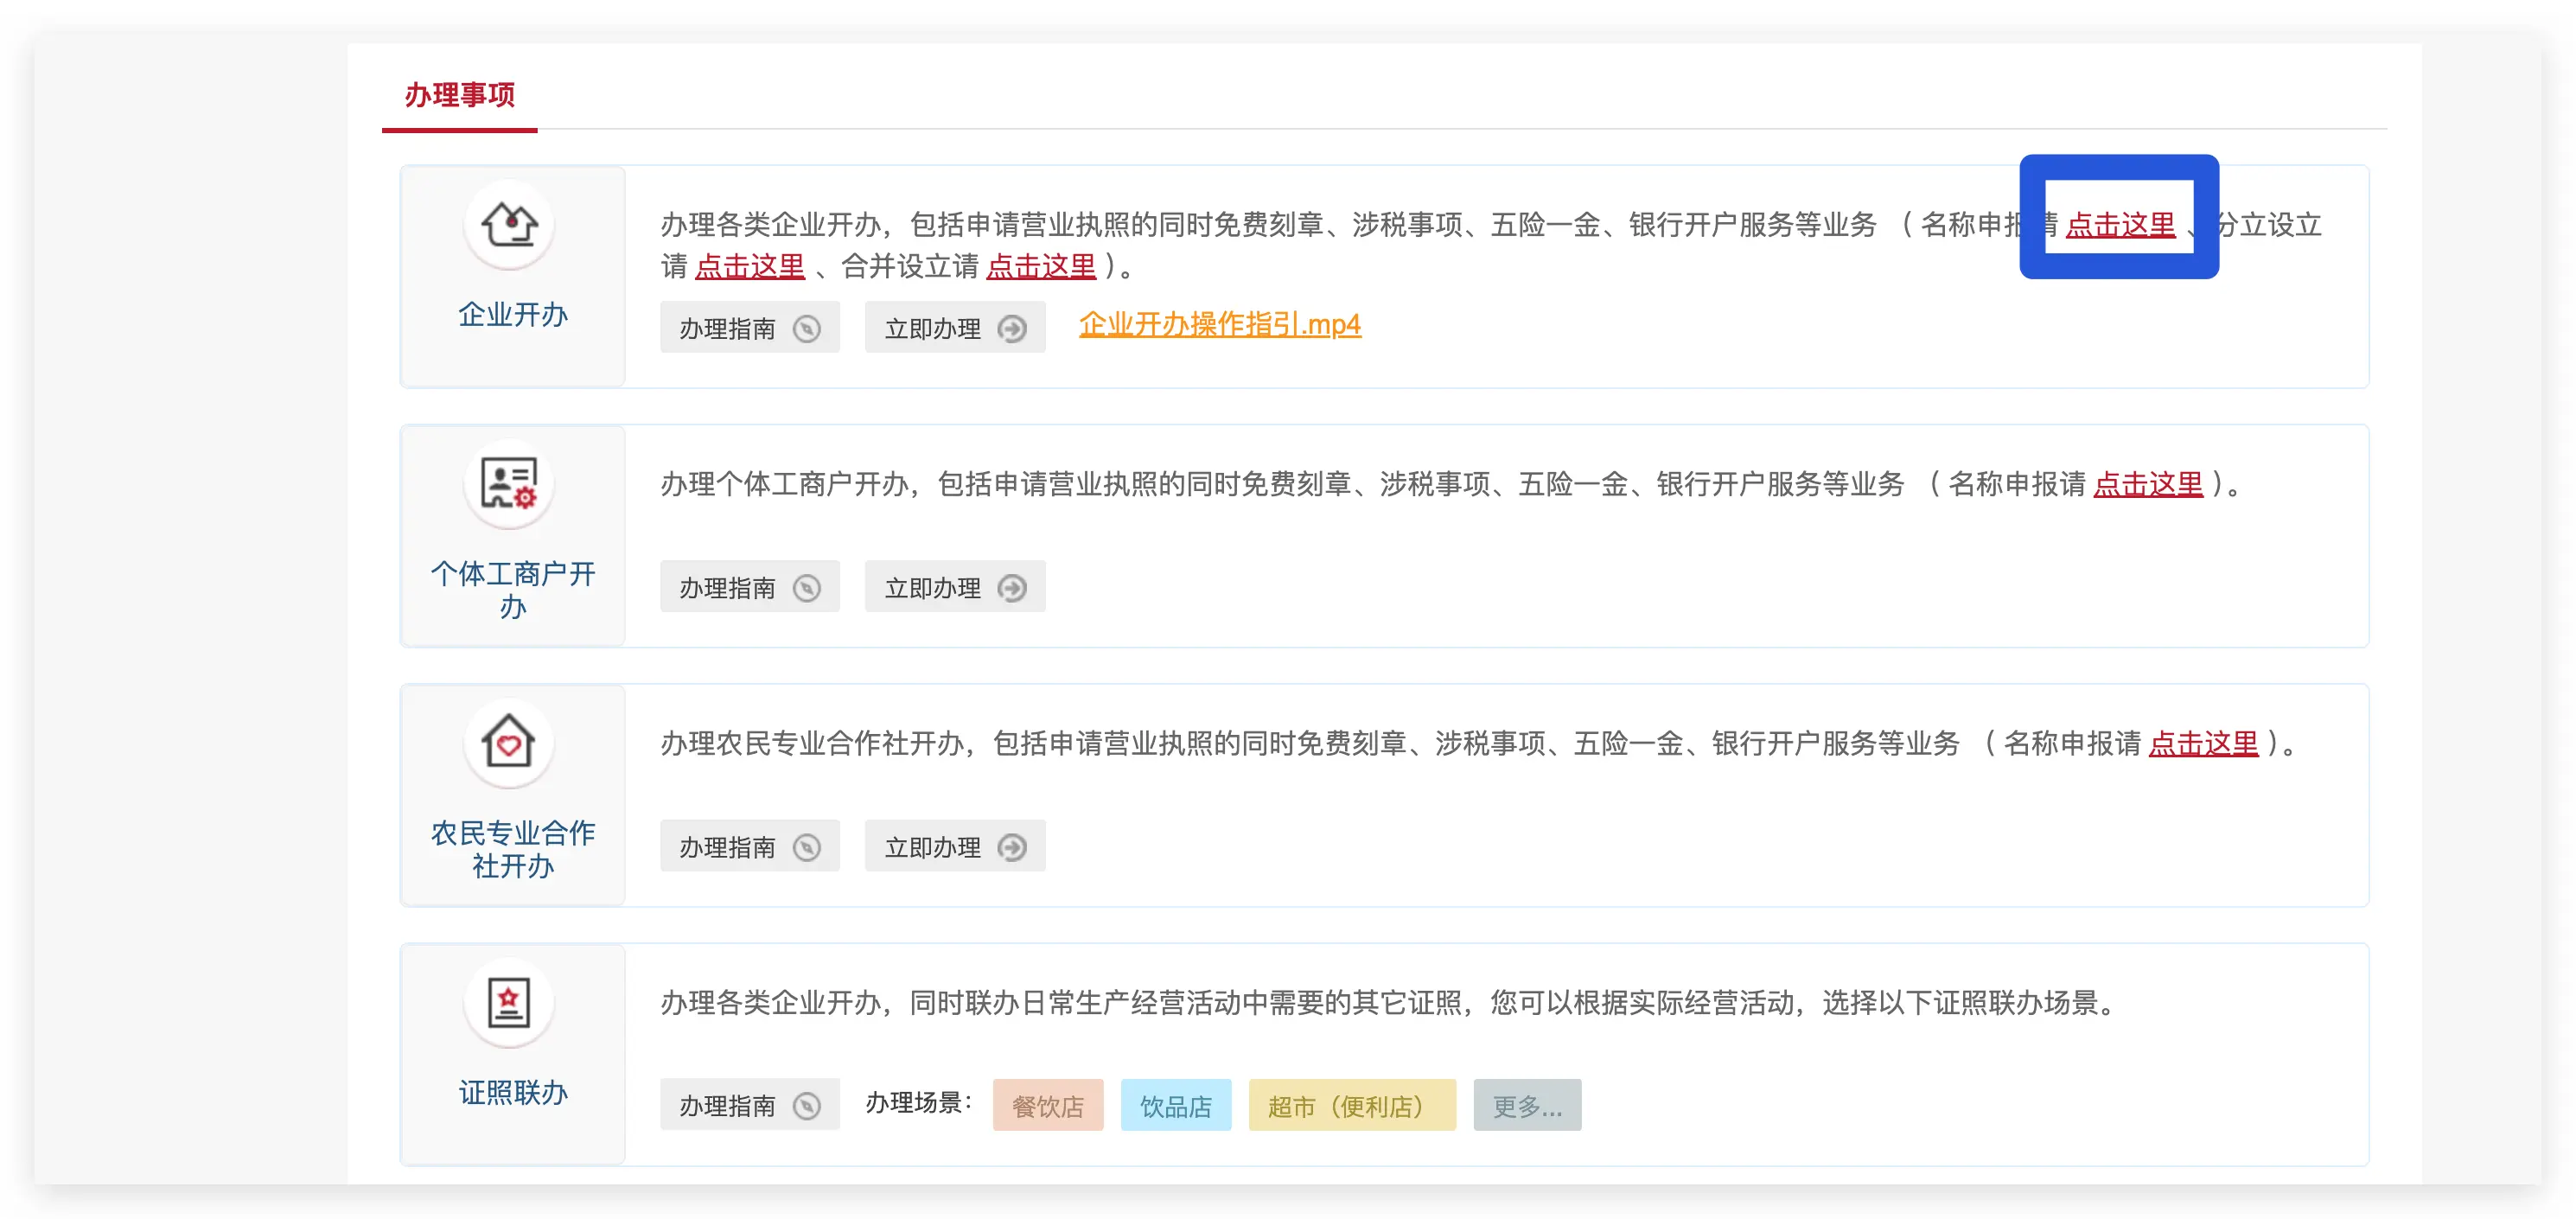Start 立即办理 for 企业开办
Screen dimensions: 2576x1219
click(955, 327)
